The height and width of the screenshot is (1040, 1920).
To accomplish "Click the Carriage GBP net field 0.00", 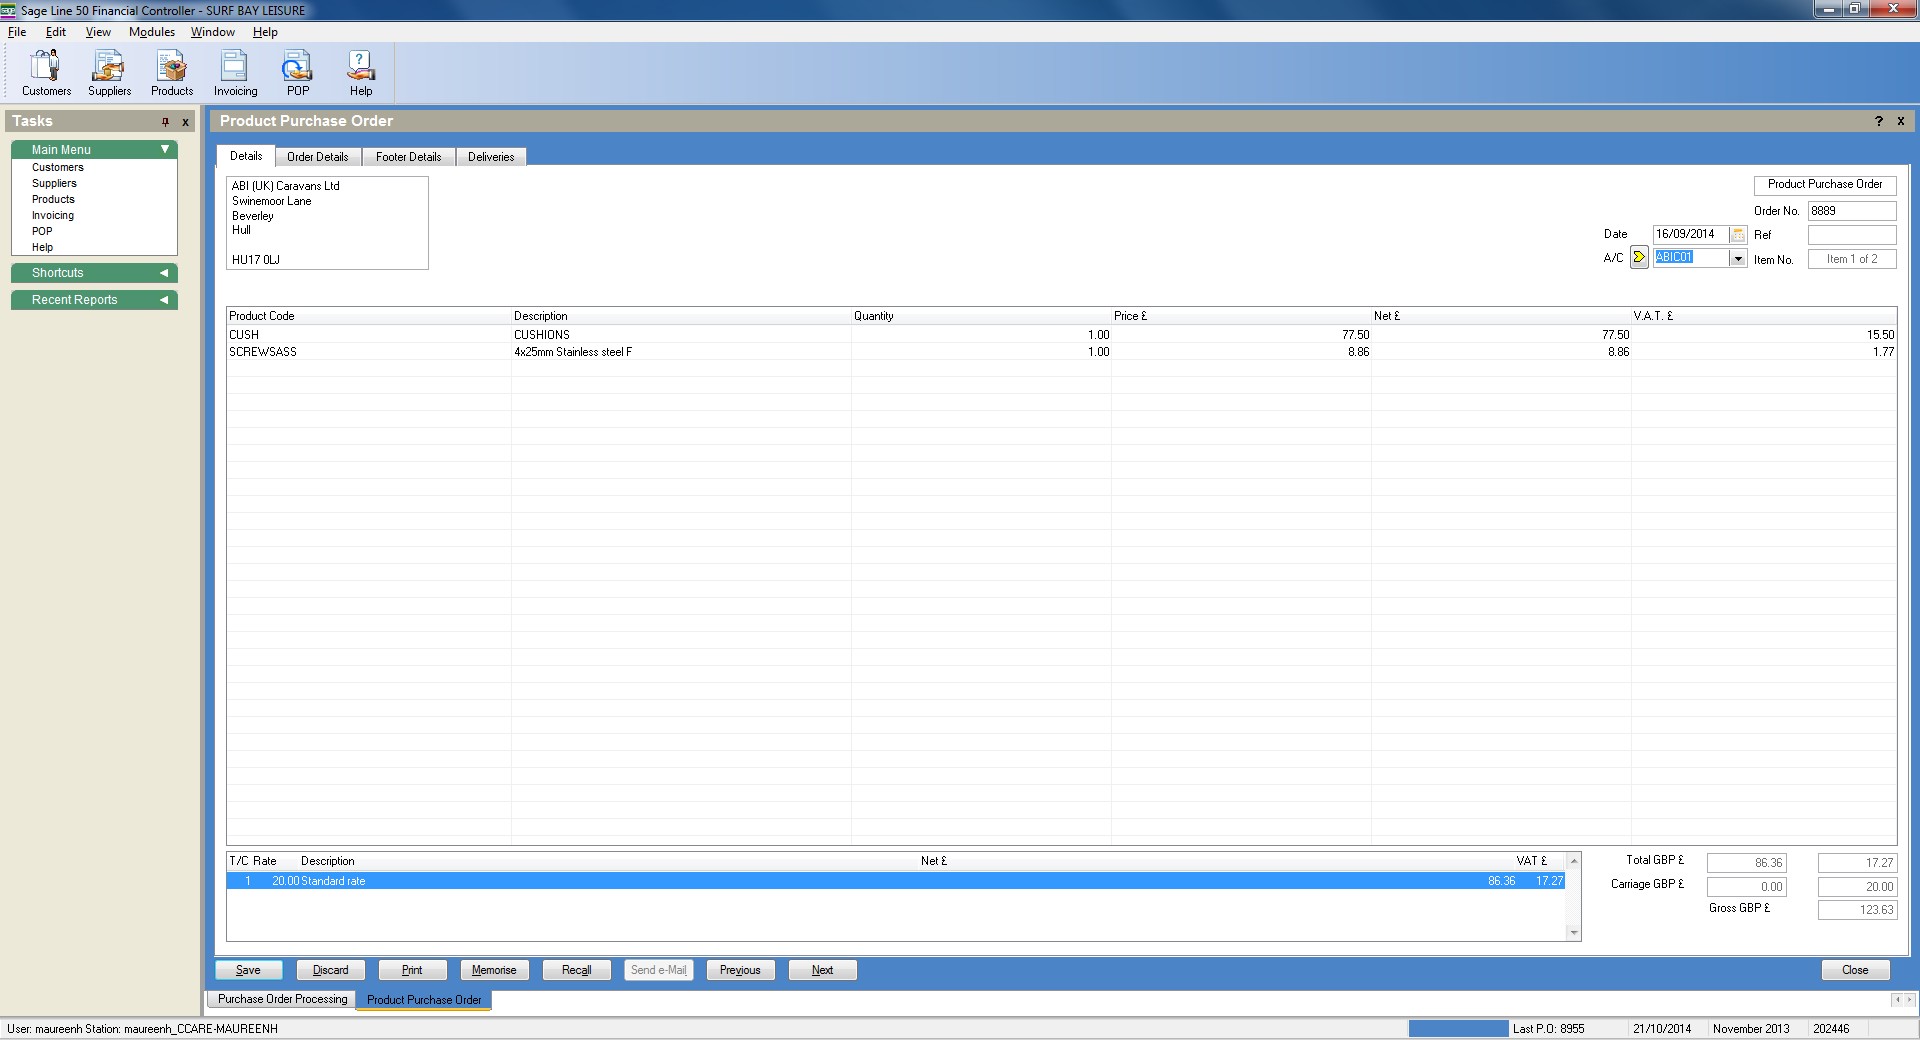I will [x=1746, y=887].
